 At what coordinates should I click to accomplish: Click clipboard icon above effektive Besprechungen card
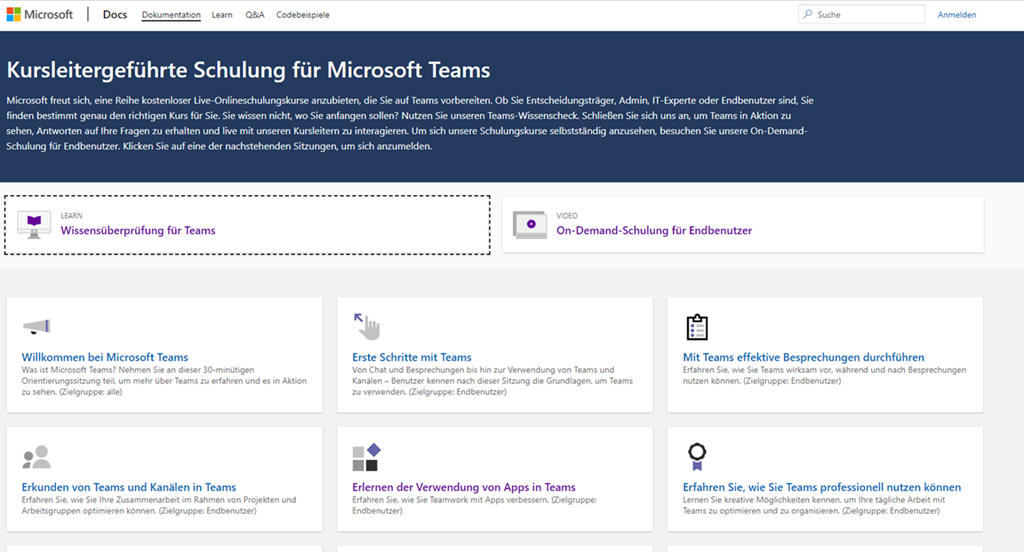(697, 327)
